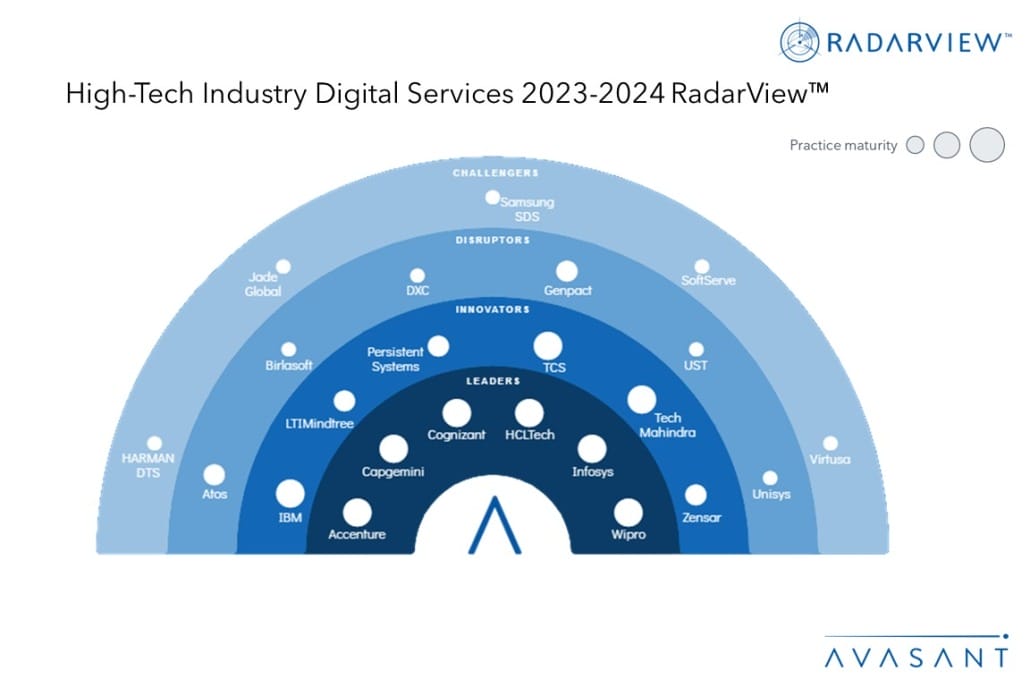Select the Tech Mahindra bubble

(641, 398)
